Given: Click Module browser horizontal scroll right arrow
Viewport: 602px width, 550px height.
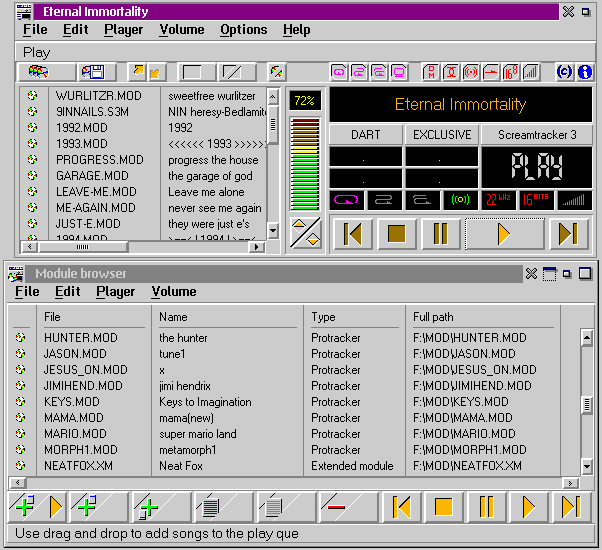Looking at the screenshot, I should (x=571, y=483).
